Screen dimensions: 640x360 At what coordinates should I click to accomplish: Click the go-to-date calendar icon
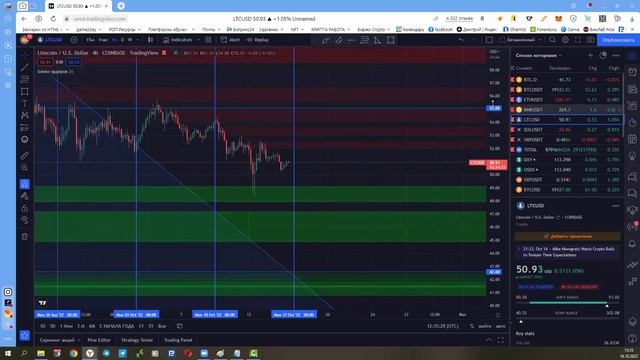click(180, 326)
